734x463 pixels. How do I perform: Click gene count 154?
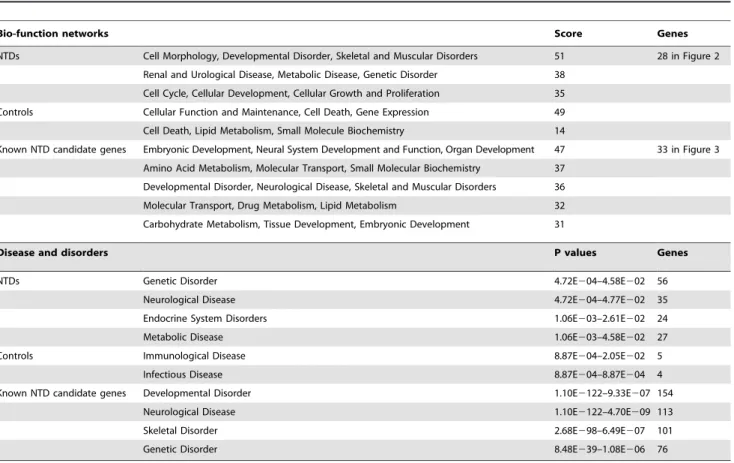[665, 394]
